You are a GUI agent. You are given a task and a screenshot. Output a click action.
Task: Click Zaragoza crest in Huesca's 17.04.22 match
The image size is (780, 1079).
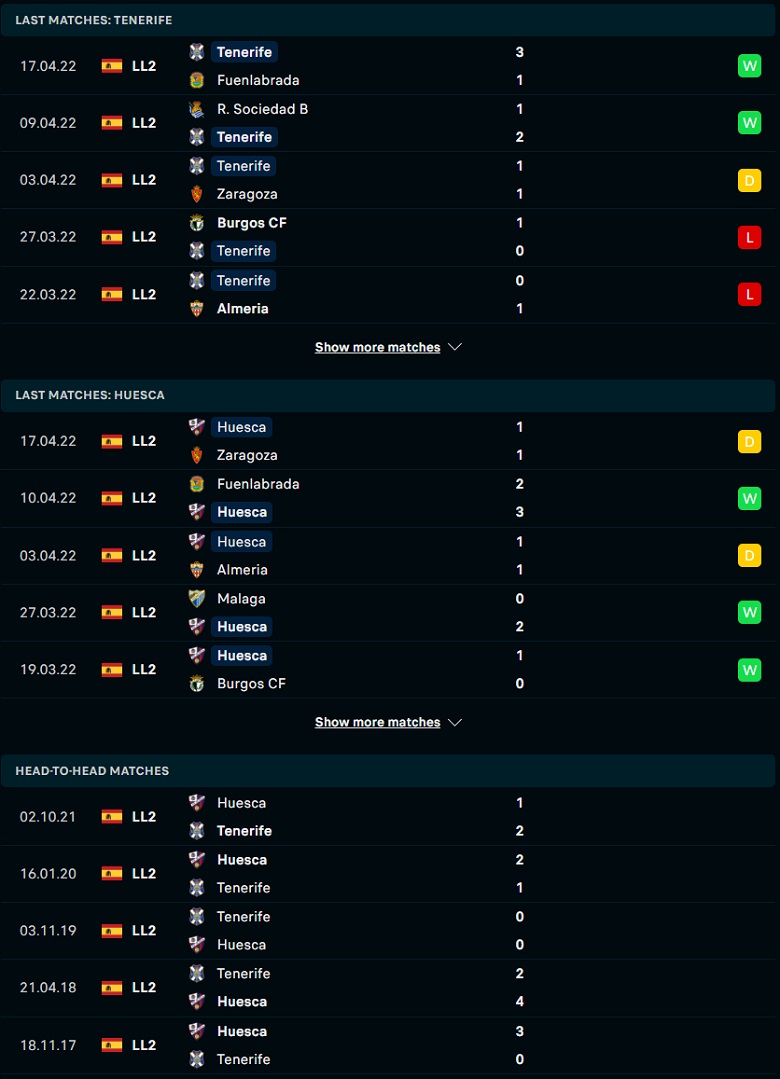coord(197,455)
